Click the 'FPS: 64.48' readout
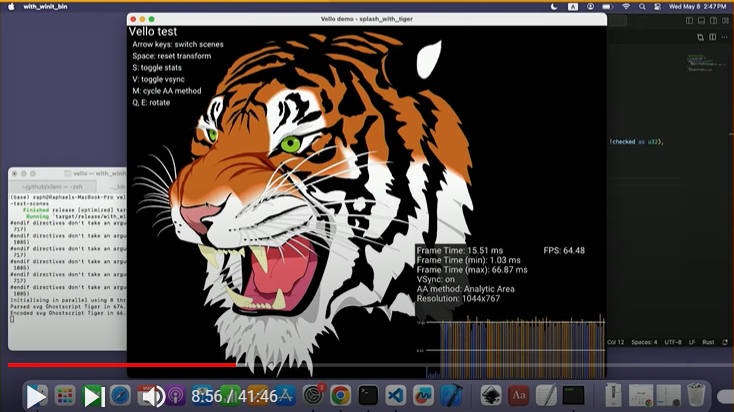 pos(564,250)
